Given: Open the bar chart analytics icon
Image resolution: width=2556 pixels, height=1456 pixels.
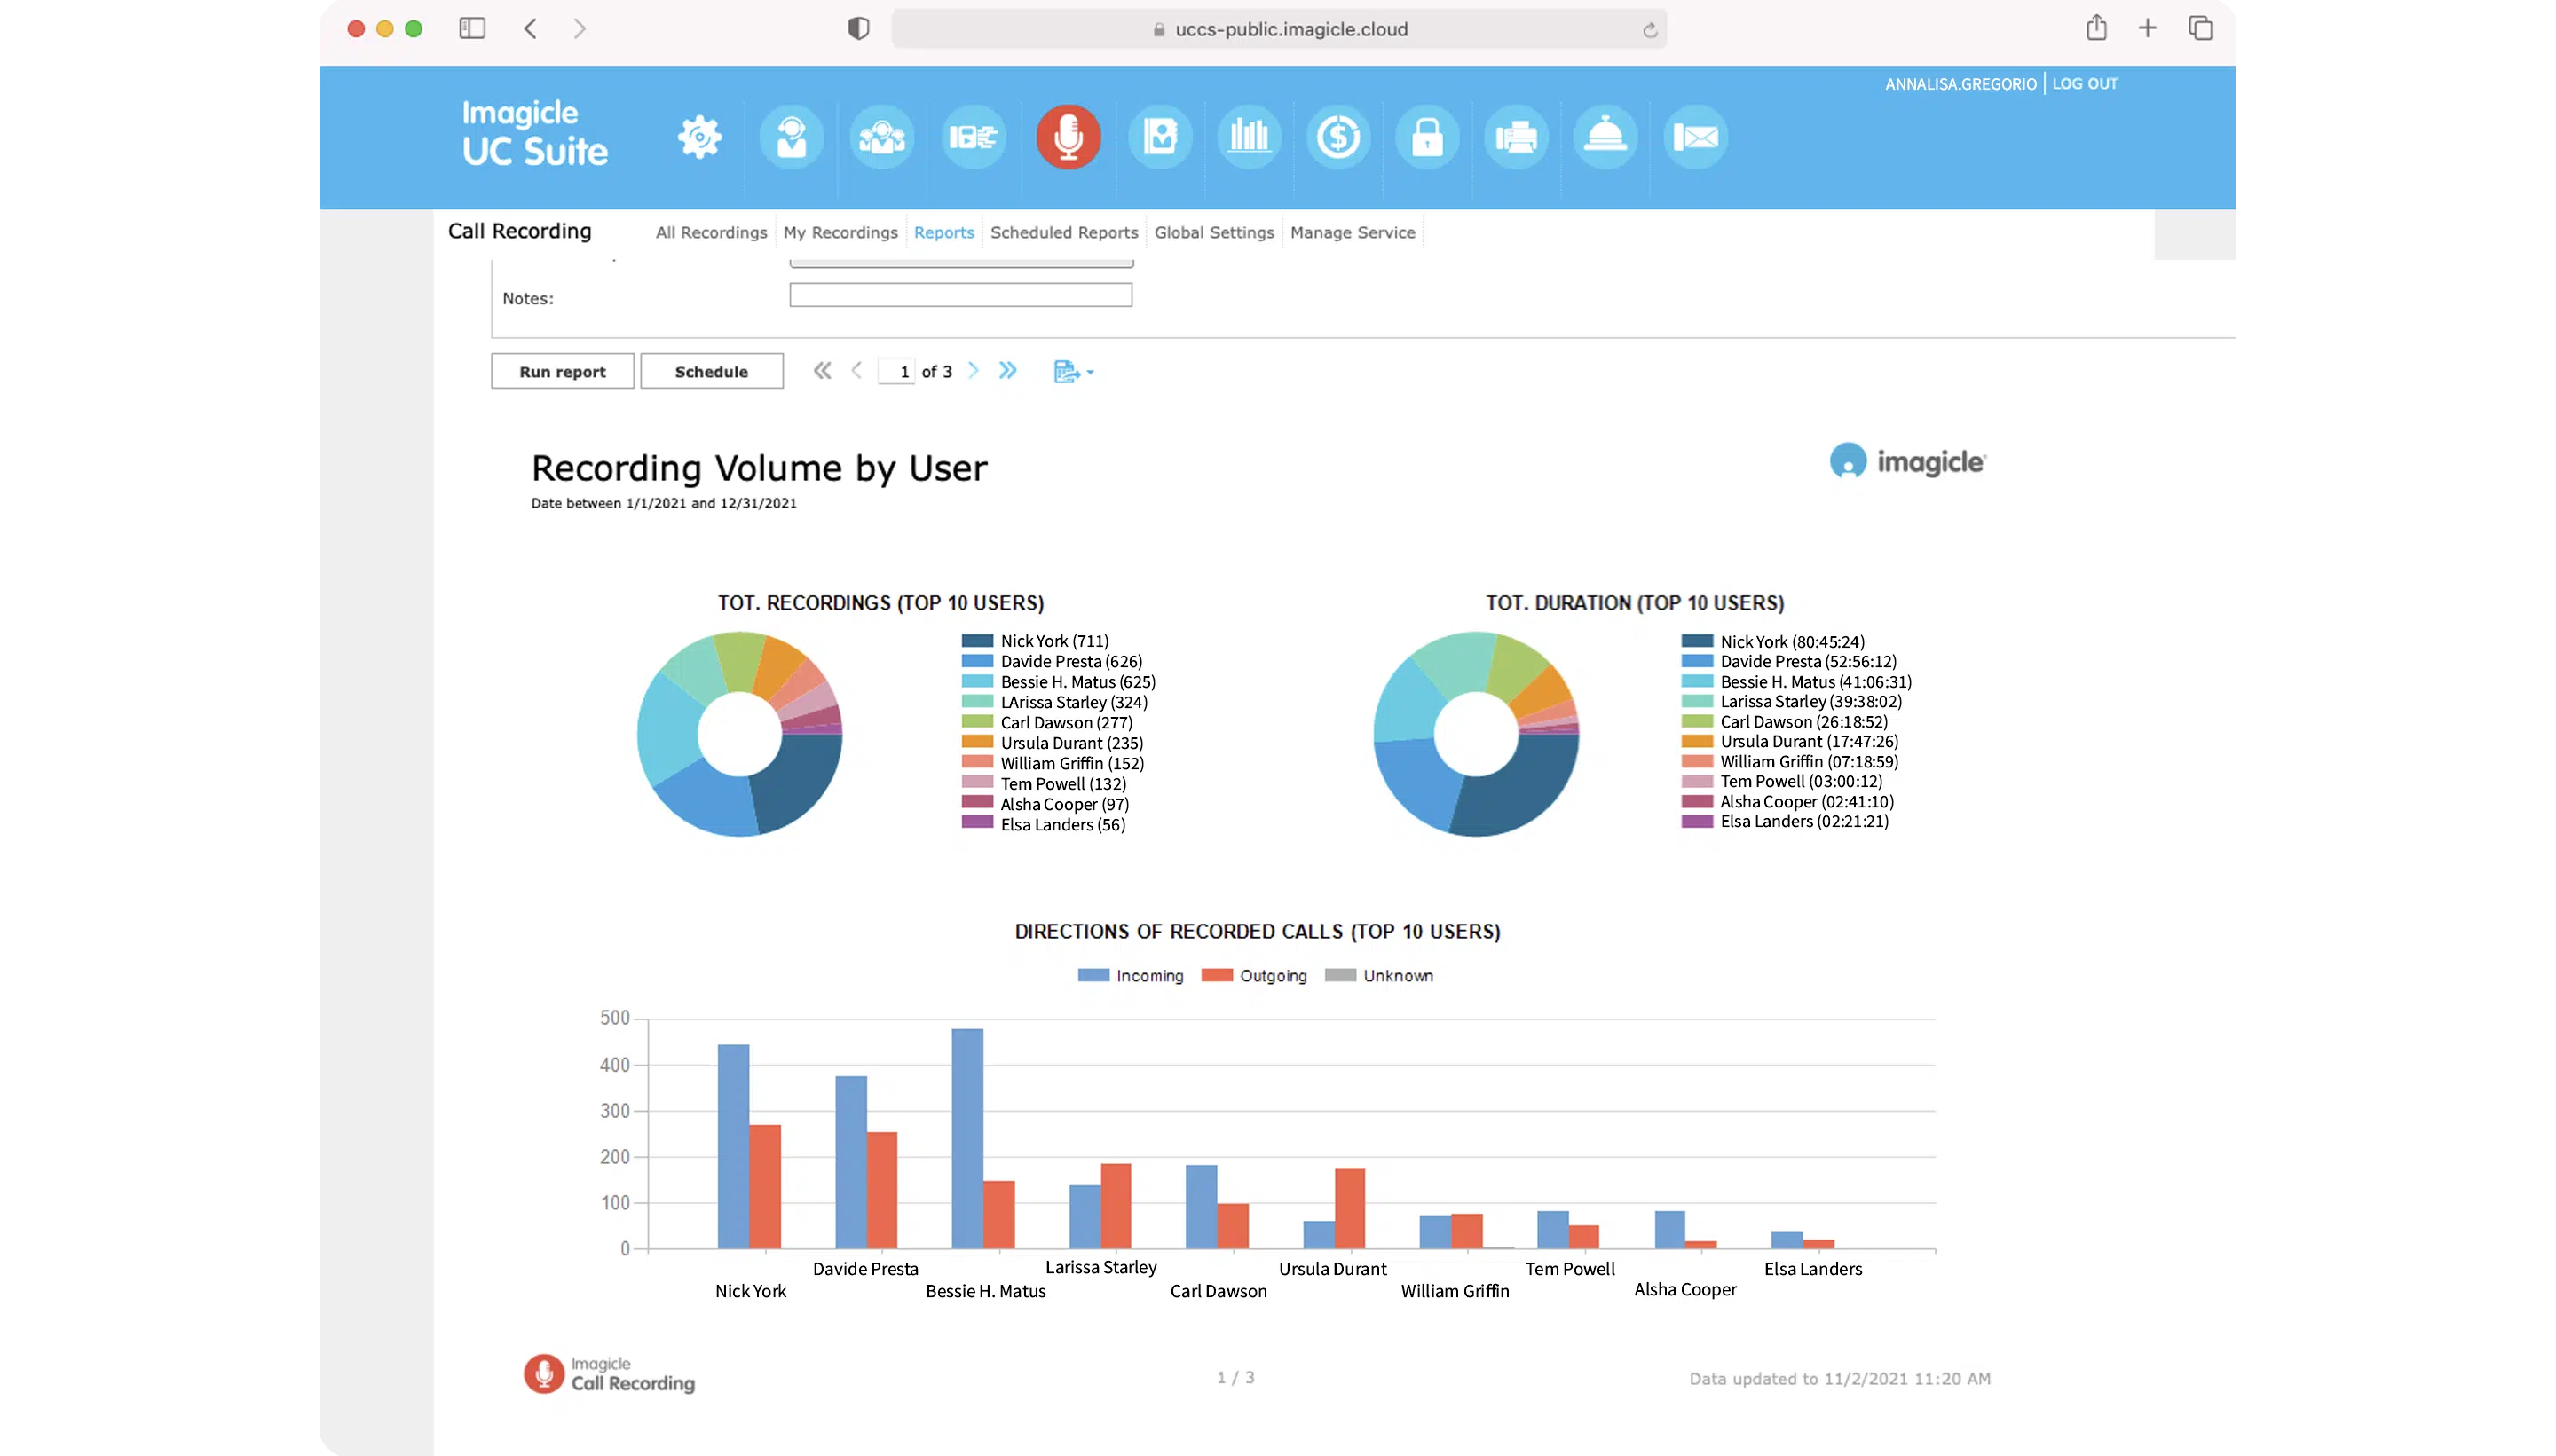Looking at the screenshot, I should (1248, 137).
